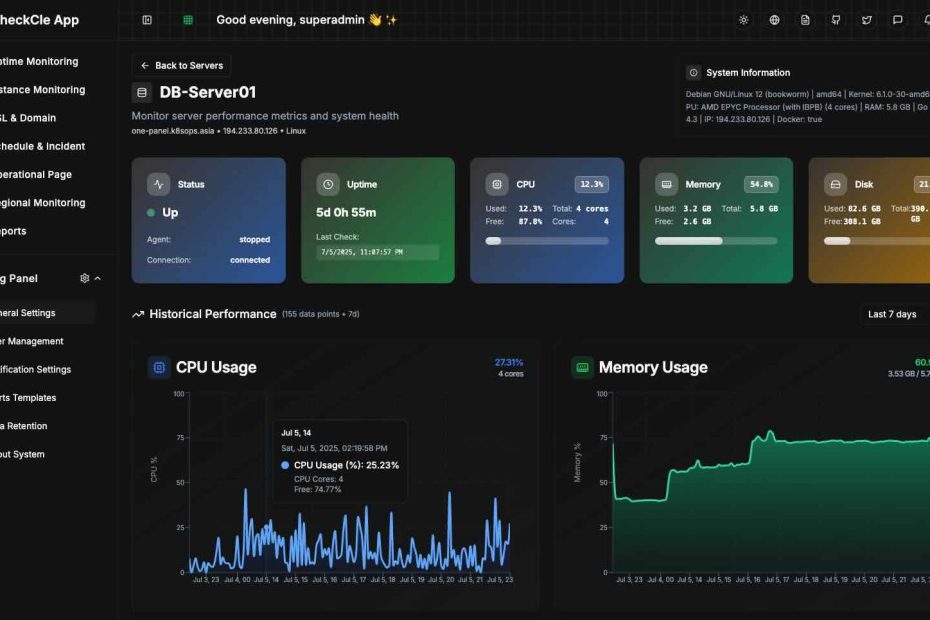
Task: Click the Twitter icon in the header
Action: pos(866,19)
